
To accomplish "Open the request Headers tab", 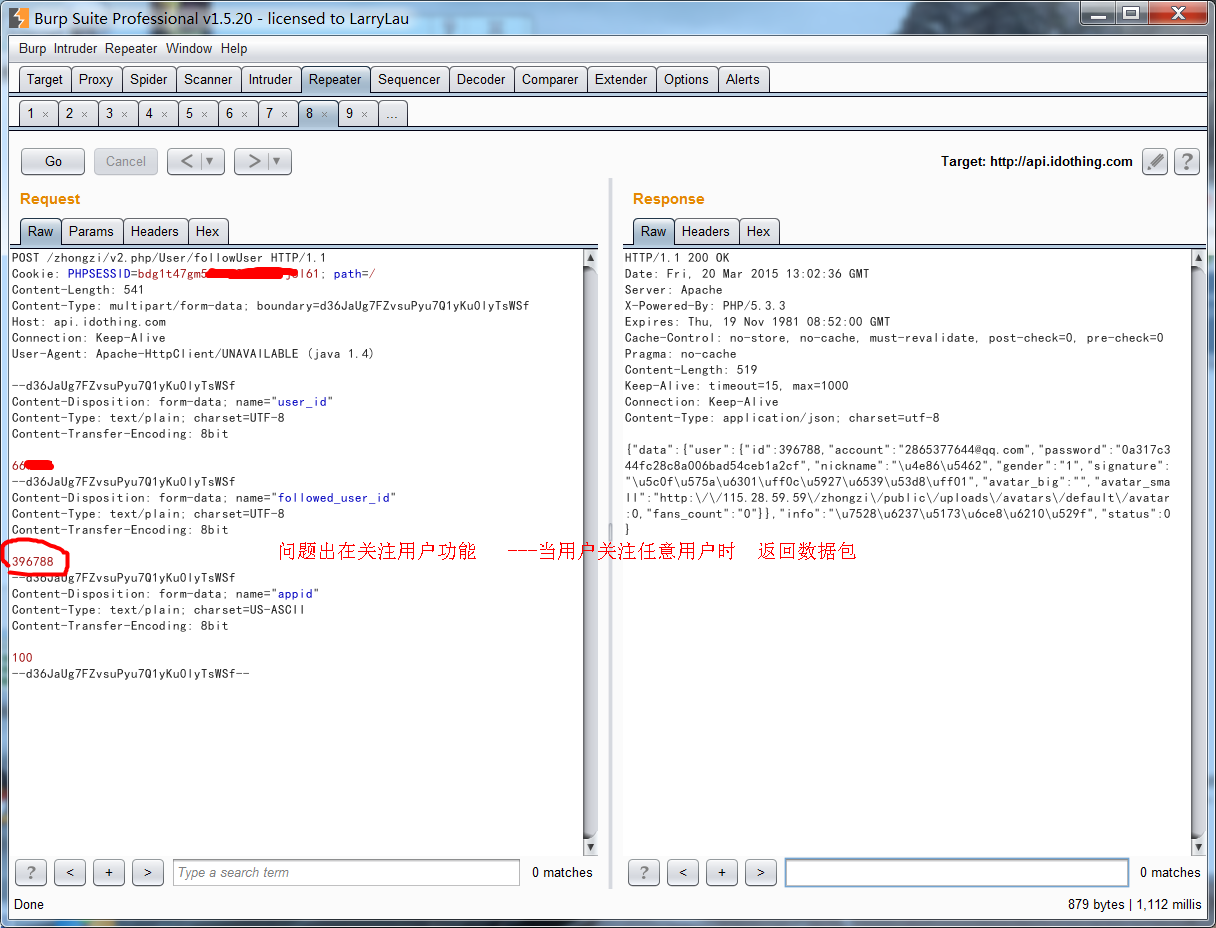I will [x=154, y=231].
